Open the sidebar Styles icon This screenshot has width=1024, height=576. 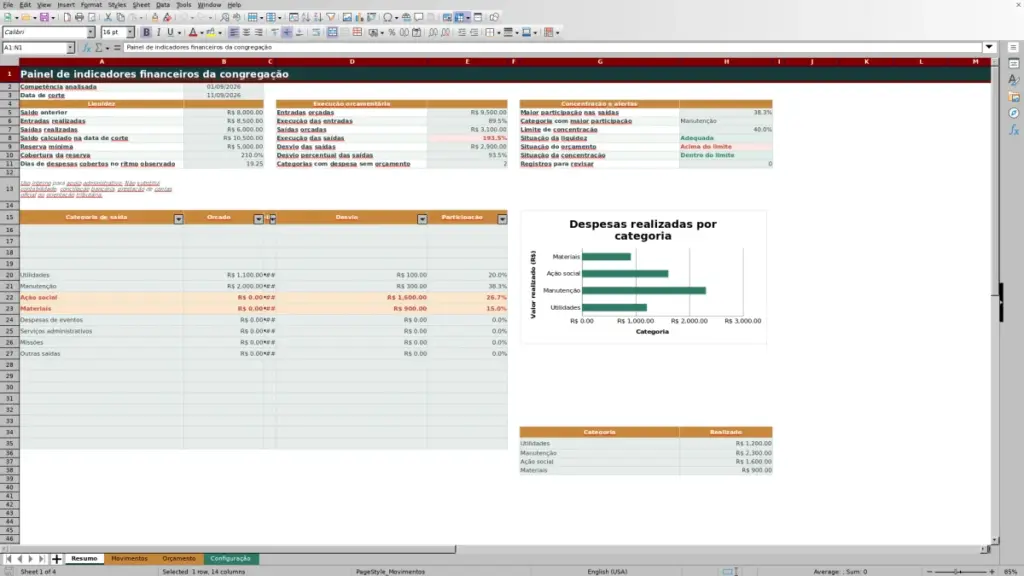[x=1013, y=80]
